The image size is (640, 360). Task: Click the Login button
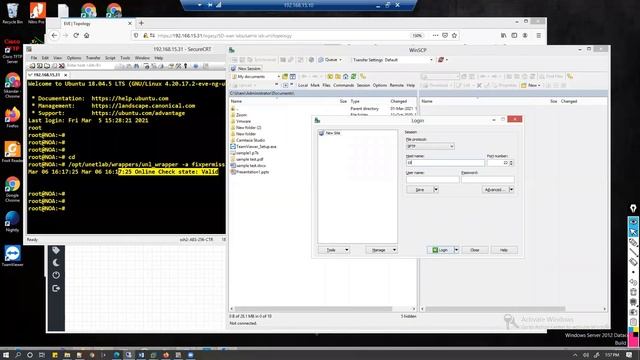pos(440,250)
